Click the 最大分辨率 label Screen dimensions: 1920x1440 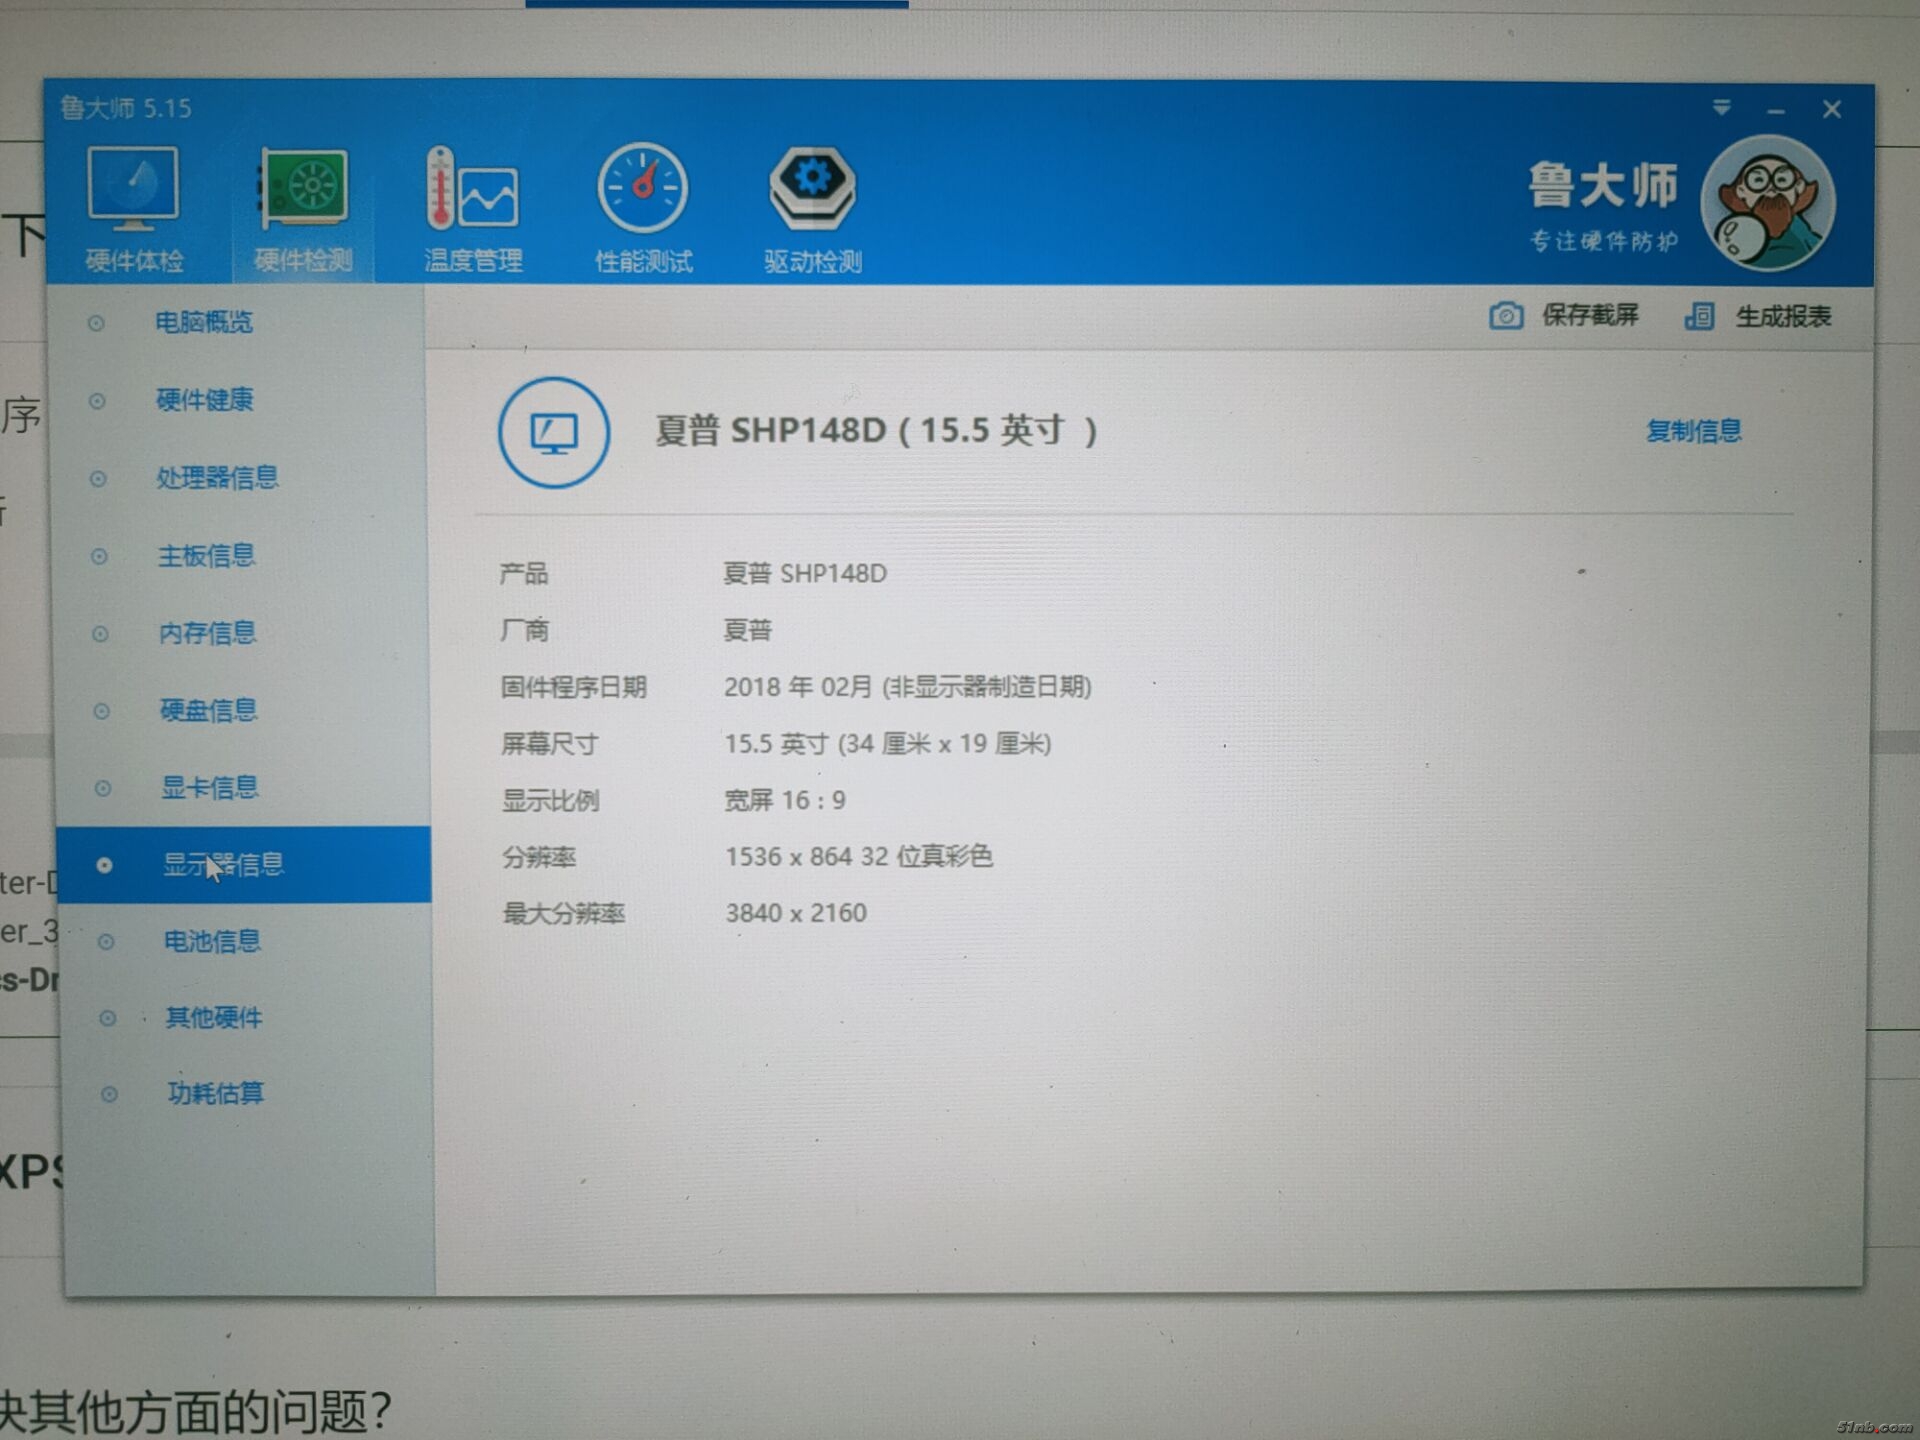click(x=563, y=914)
